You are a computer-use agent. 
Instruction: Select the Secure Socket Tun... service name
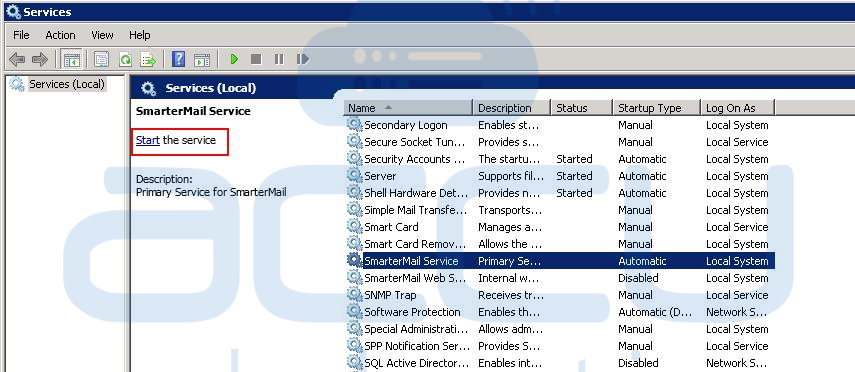tap(415, 142)
